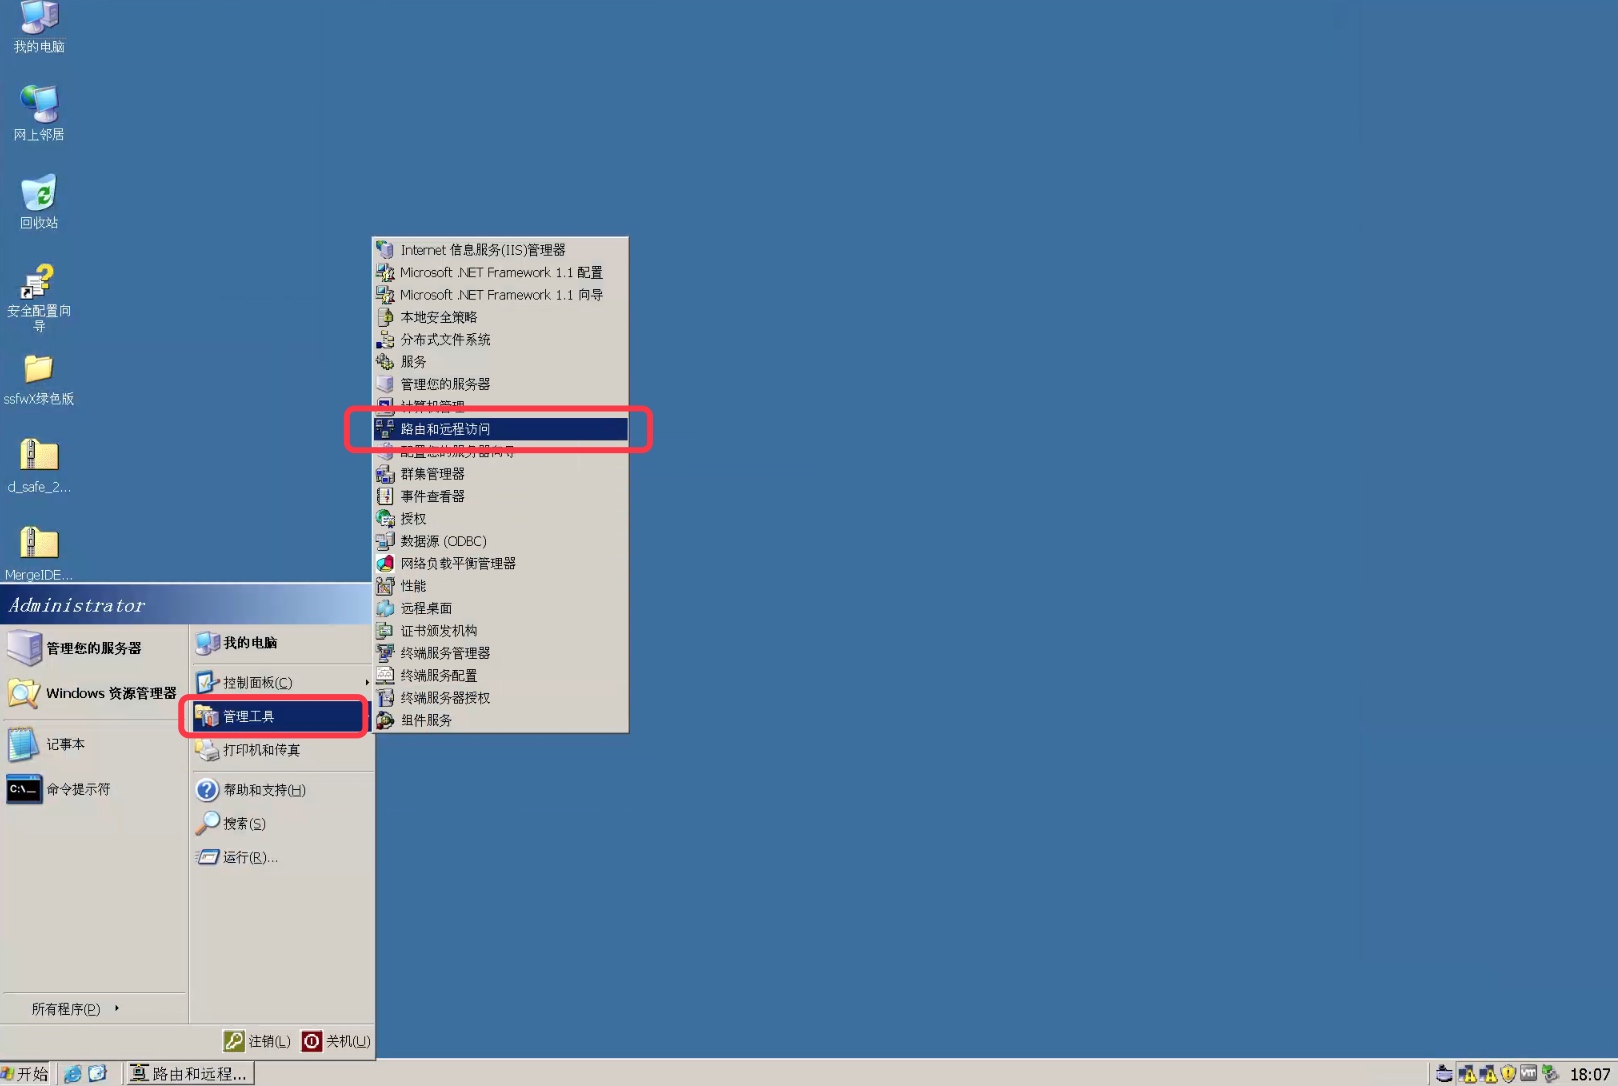Open the Security Configuration Wizard desktop shortcut

pos(39,297)
